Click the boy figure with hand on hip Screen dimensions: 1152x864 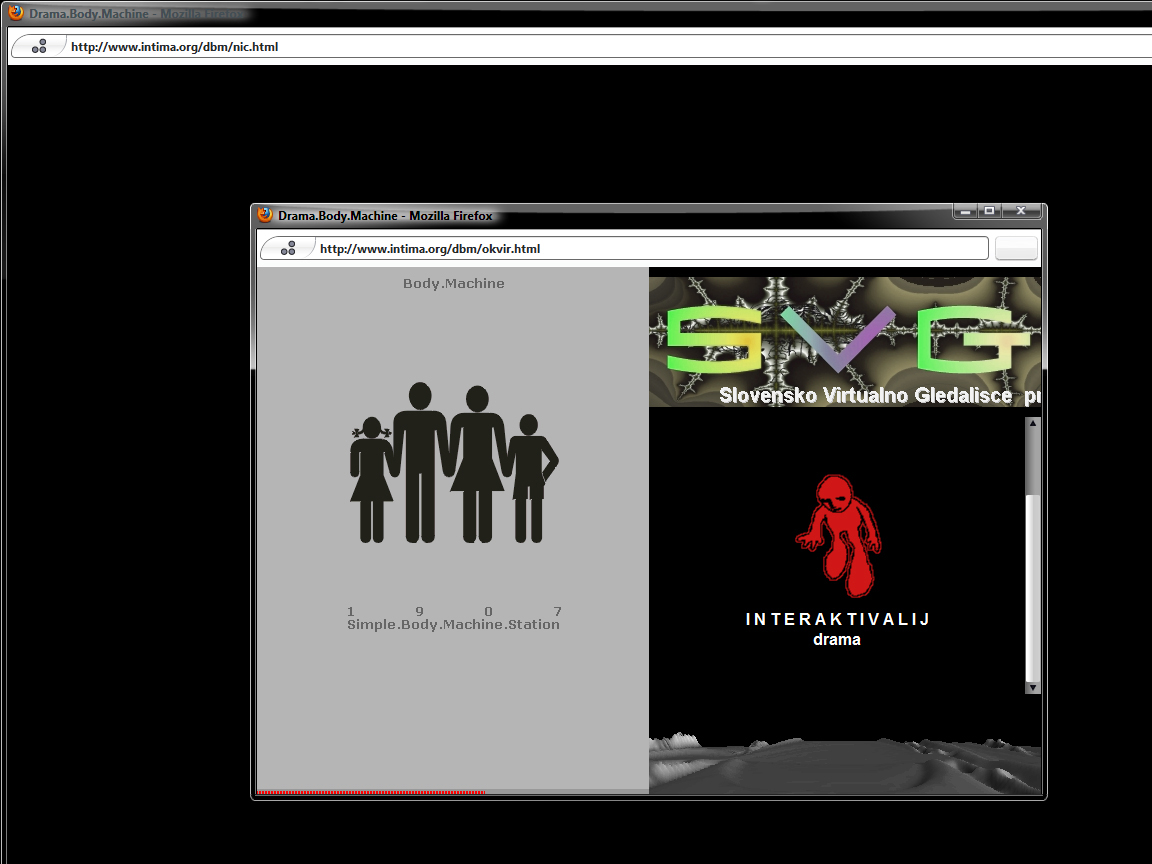(x=529, y=476)
